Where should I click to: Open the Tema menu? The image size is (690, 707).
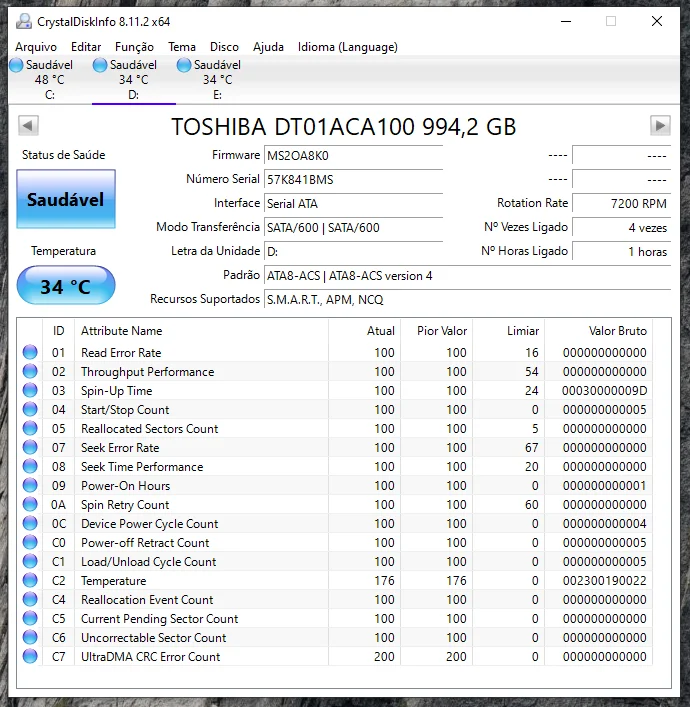pyautogui.click(x=182, y=47)
